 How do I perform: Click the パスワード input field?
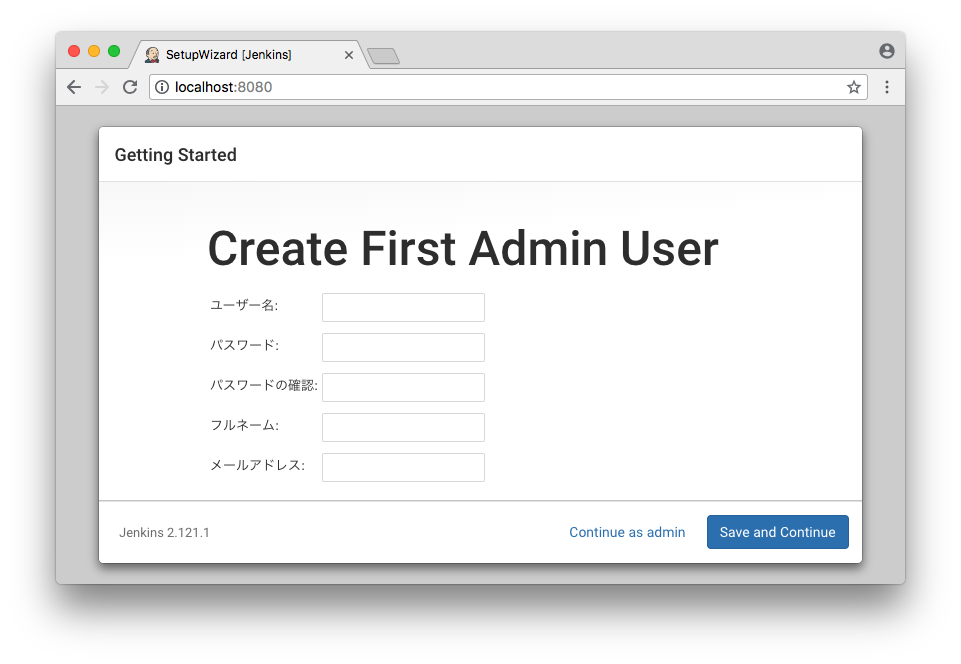pyautogui.click(x=403, y=347)
